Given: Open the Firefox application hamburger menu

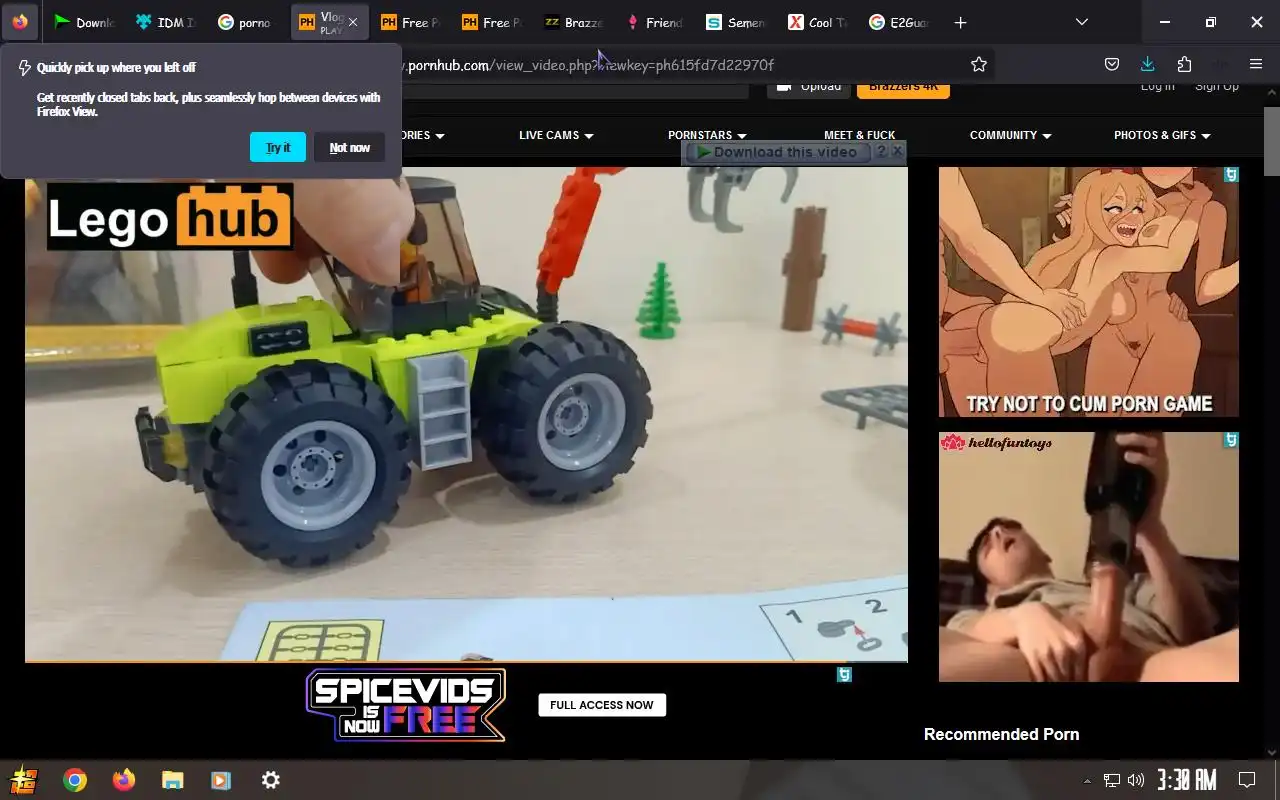Looking at the screenshot, I should point(1256,64).
